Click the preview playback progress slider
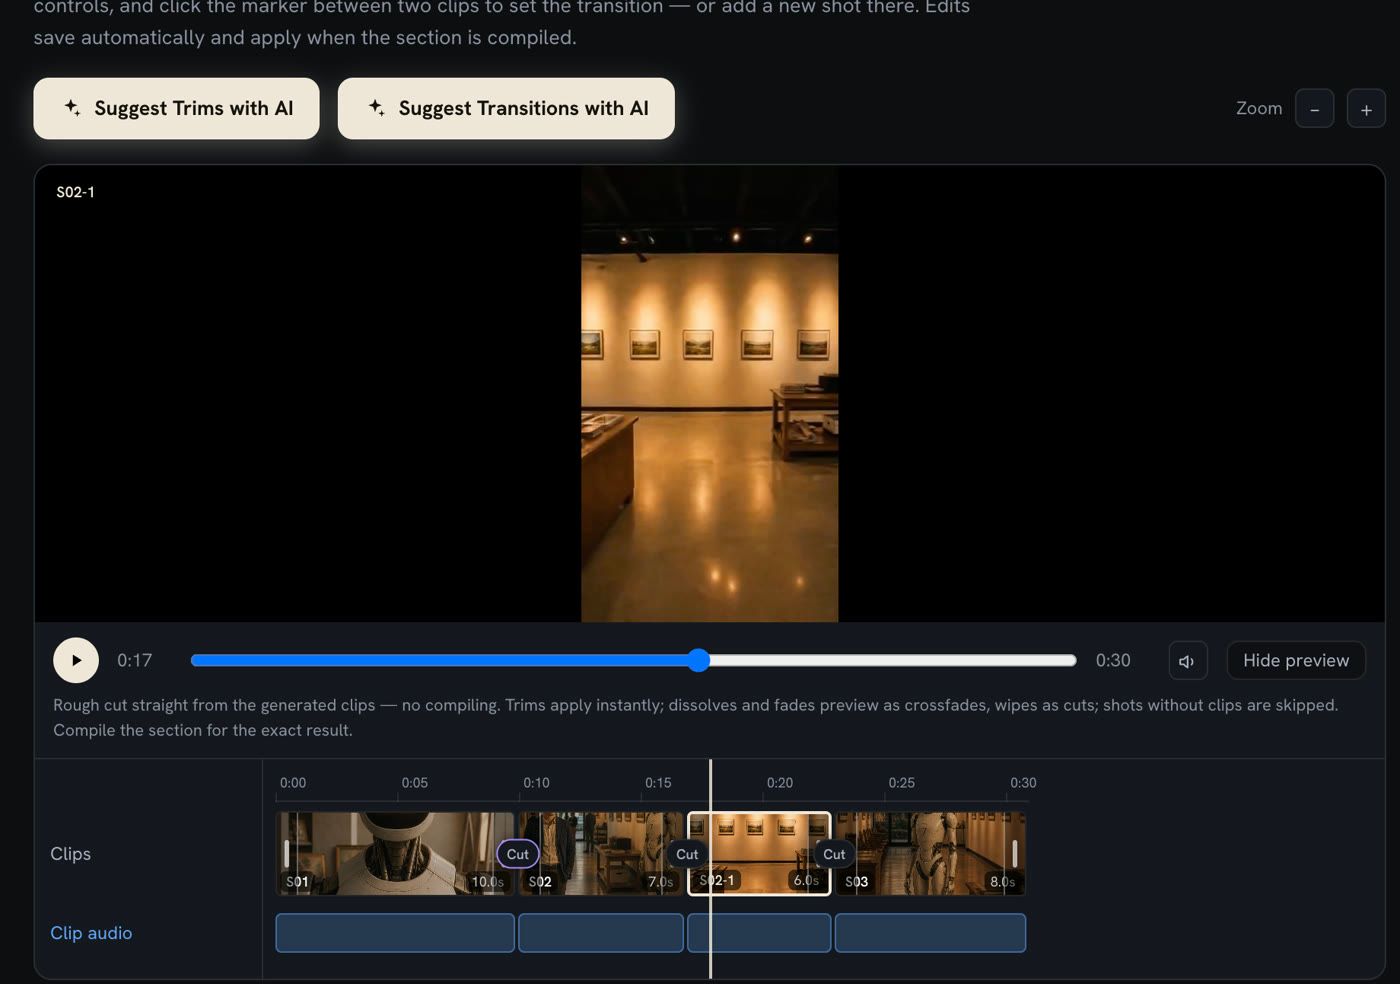 633,660
